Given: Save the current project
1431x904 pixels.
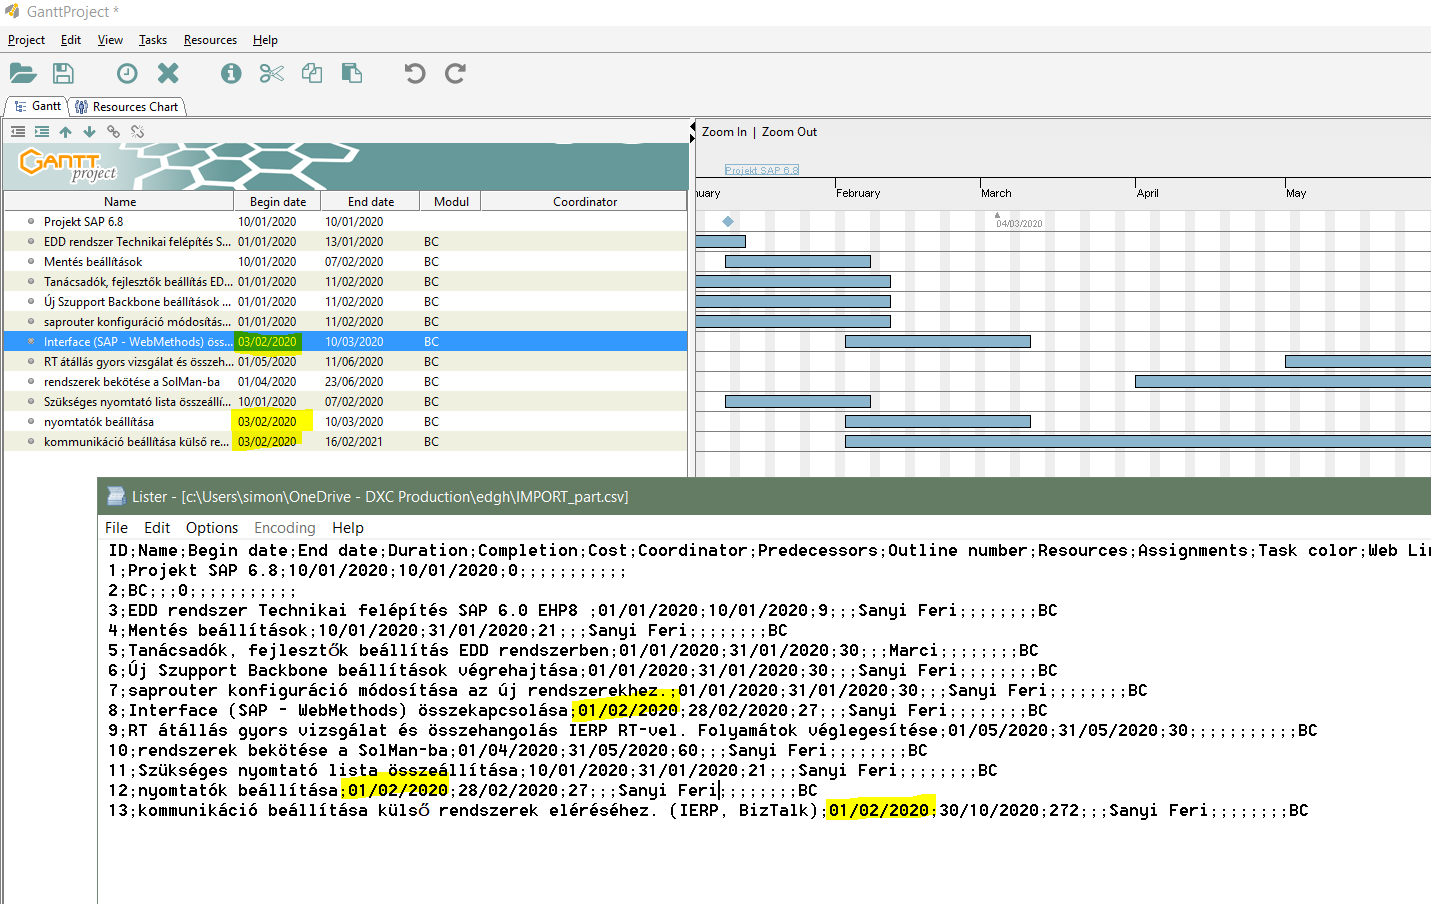Looking at the screenshot, I should tap(62, 73).
